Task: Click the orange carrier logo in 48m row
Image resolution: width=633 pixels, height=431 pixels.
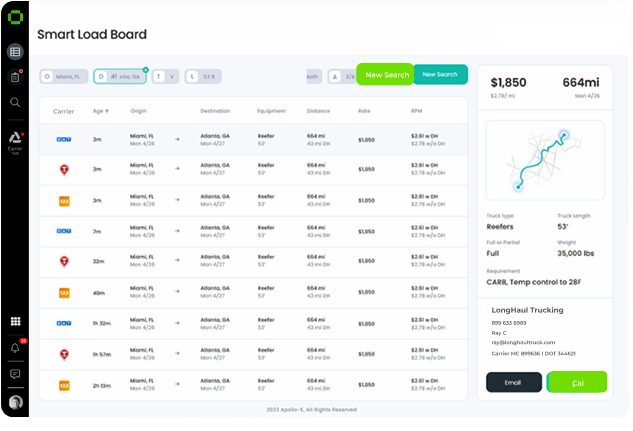Action: (64, 293)
